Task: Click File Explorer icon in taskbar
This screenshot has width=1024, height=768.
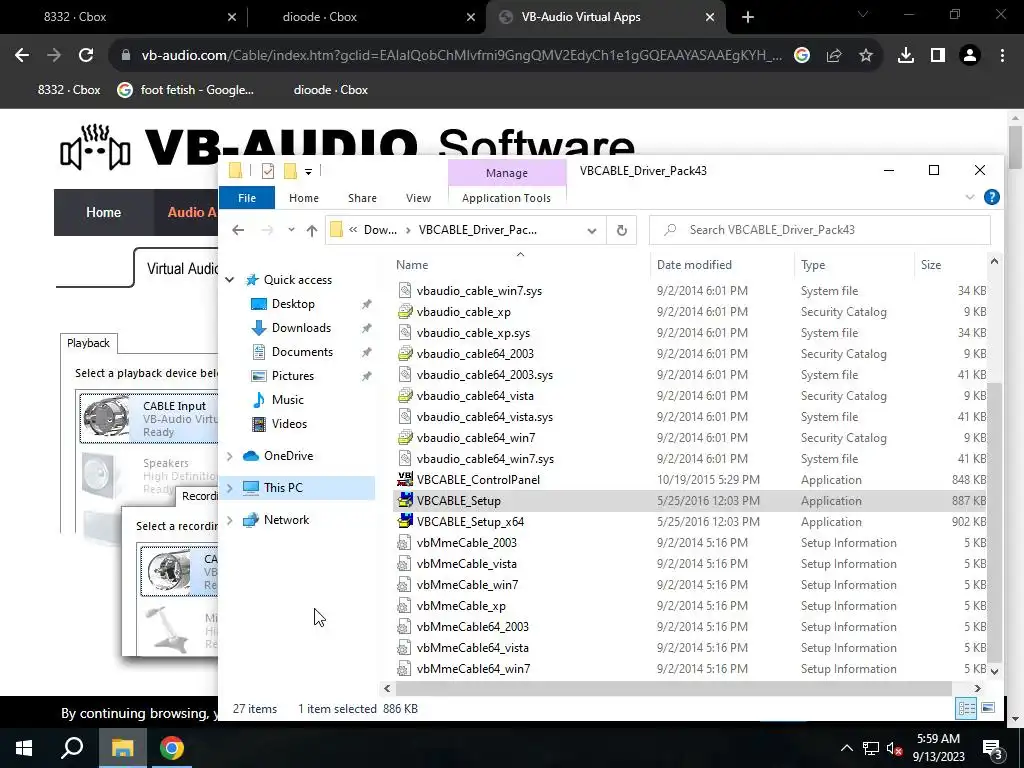Action: (x=122, y=748)
